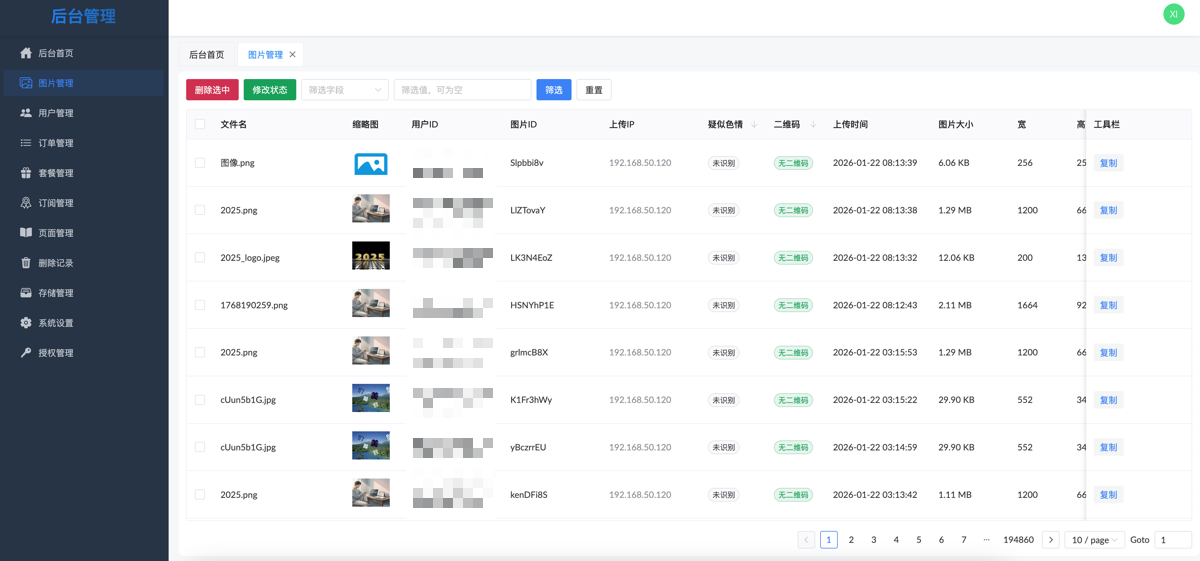Switch to the 后台首页 tab
Viewport: 1200px width, 561px height.
[x=207, y=55]
